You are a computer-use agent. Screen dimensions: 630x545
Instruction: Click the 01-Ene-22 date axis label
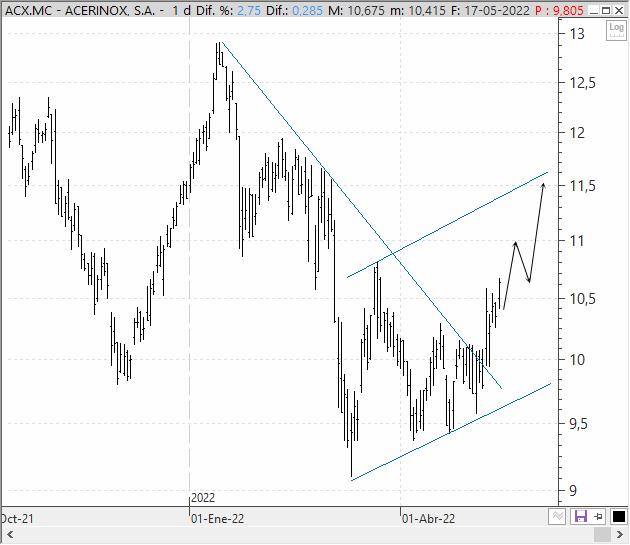point(217,519)
